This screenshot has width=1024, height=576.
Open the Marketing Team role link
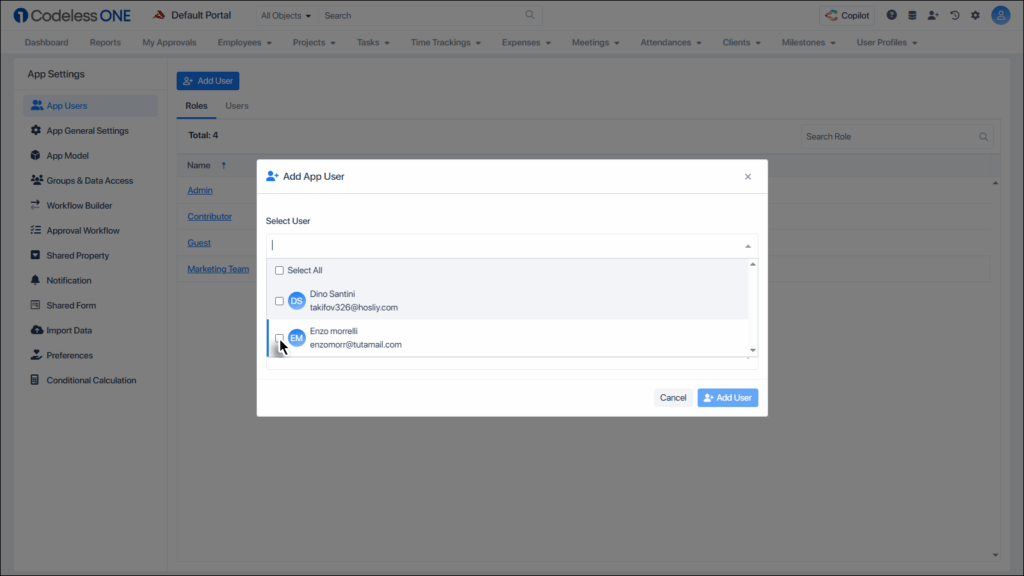click(218, 269)
